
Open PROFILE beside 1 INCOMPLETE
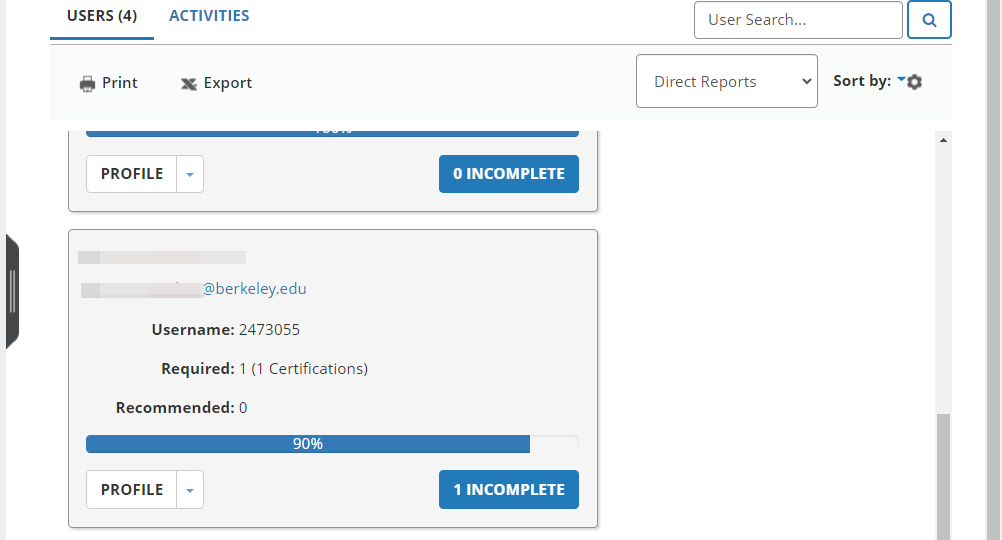[132, 490]
